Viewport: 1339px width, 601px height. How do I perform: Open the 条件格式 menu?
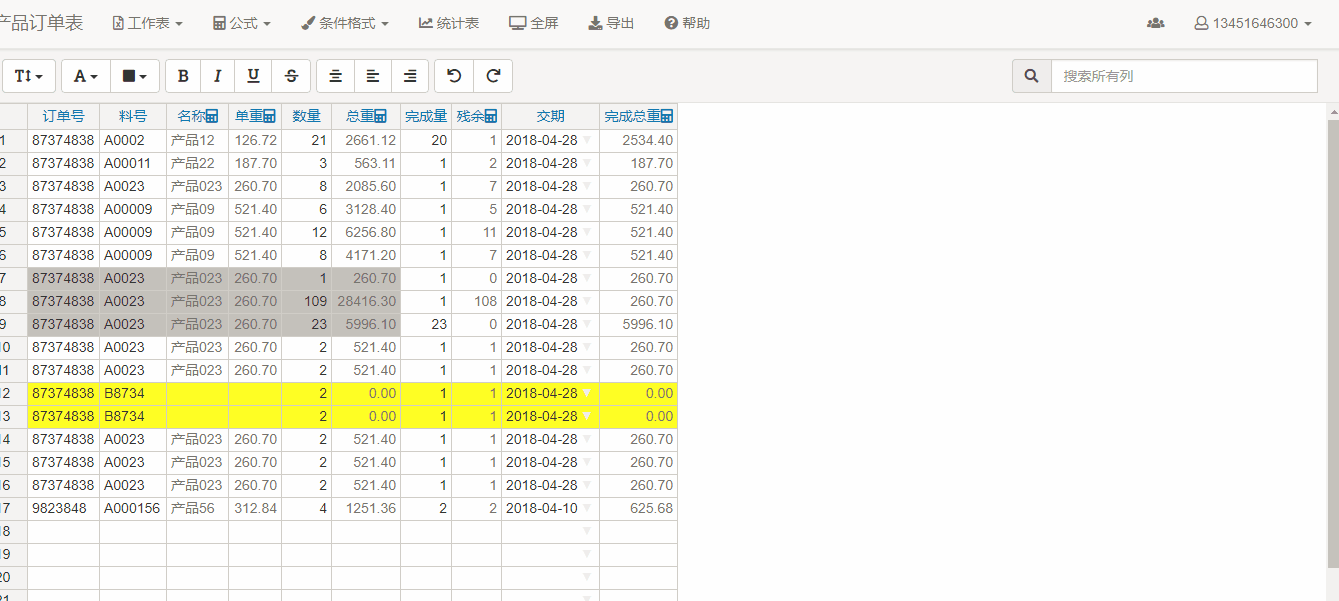click(345, 23)
